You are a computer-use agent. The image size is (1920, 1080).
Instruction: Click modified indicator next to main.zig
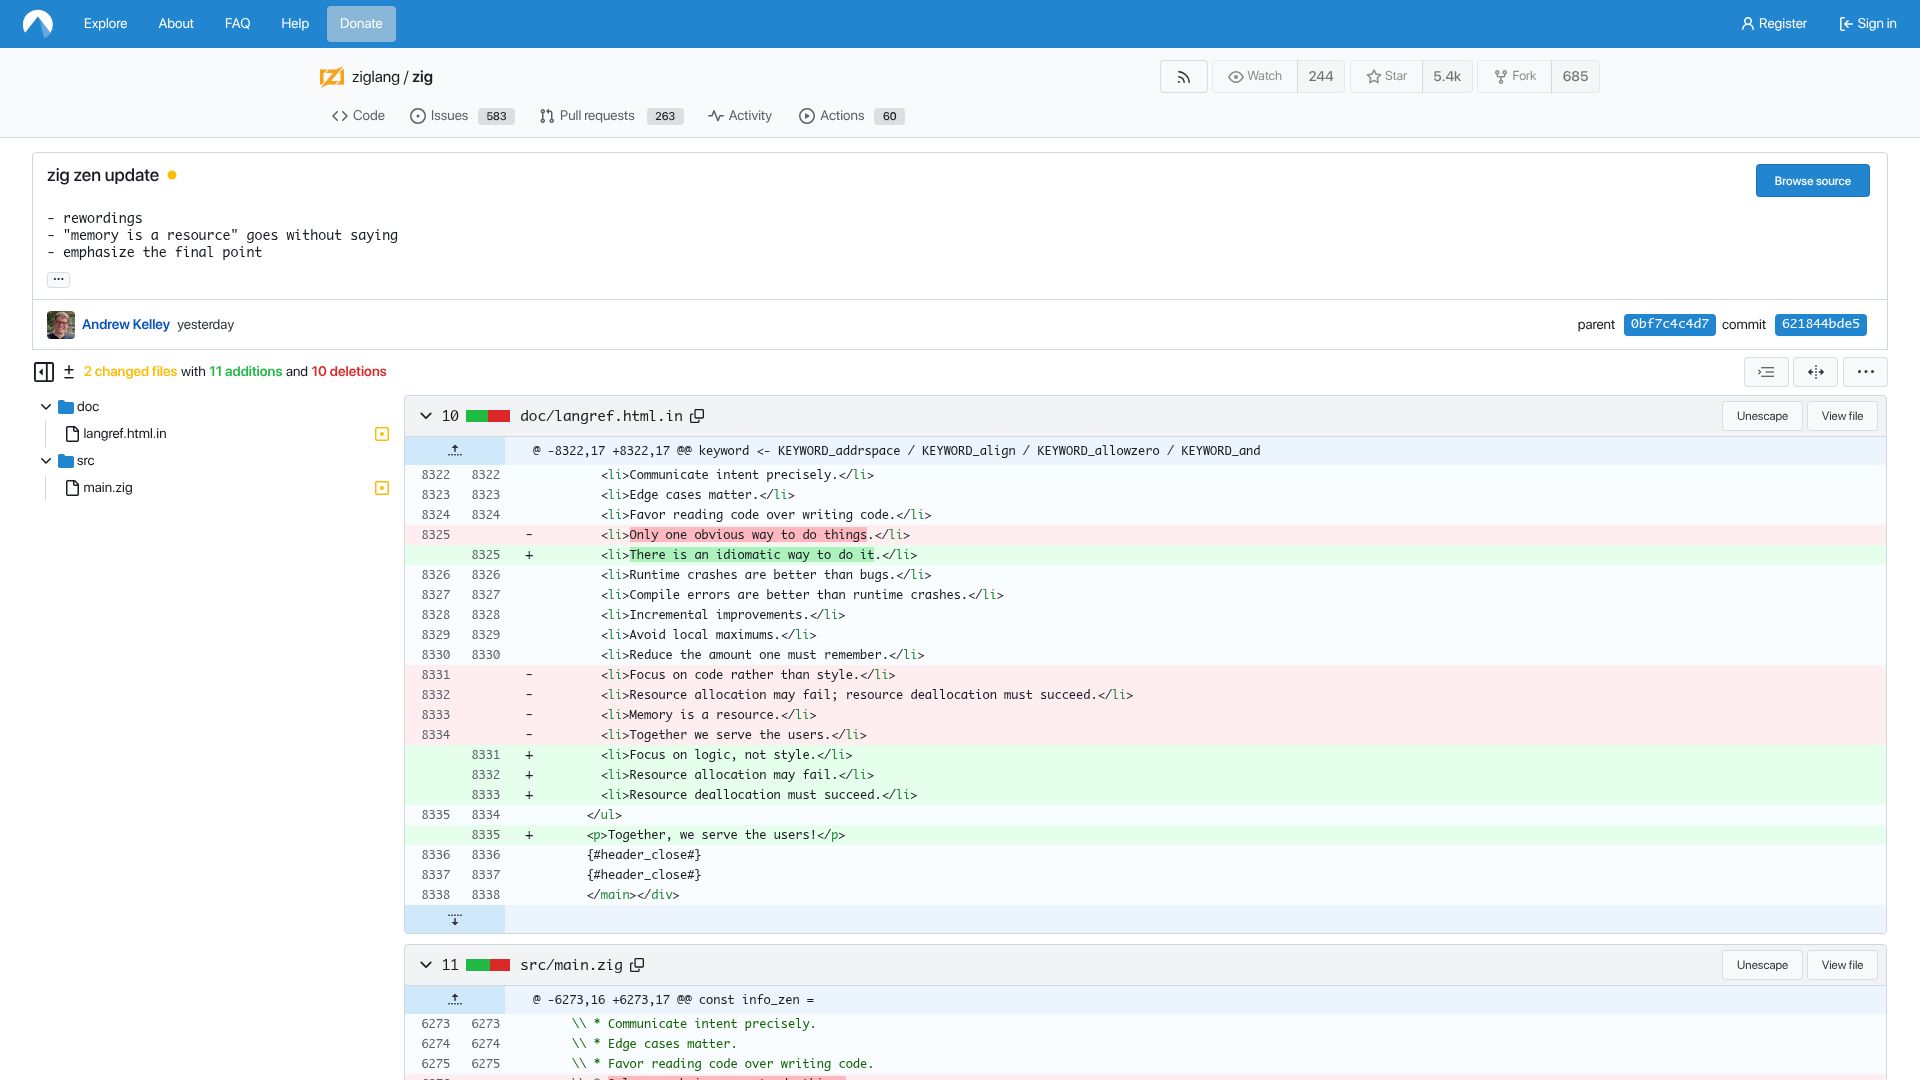coord(382,488)
